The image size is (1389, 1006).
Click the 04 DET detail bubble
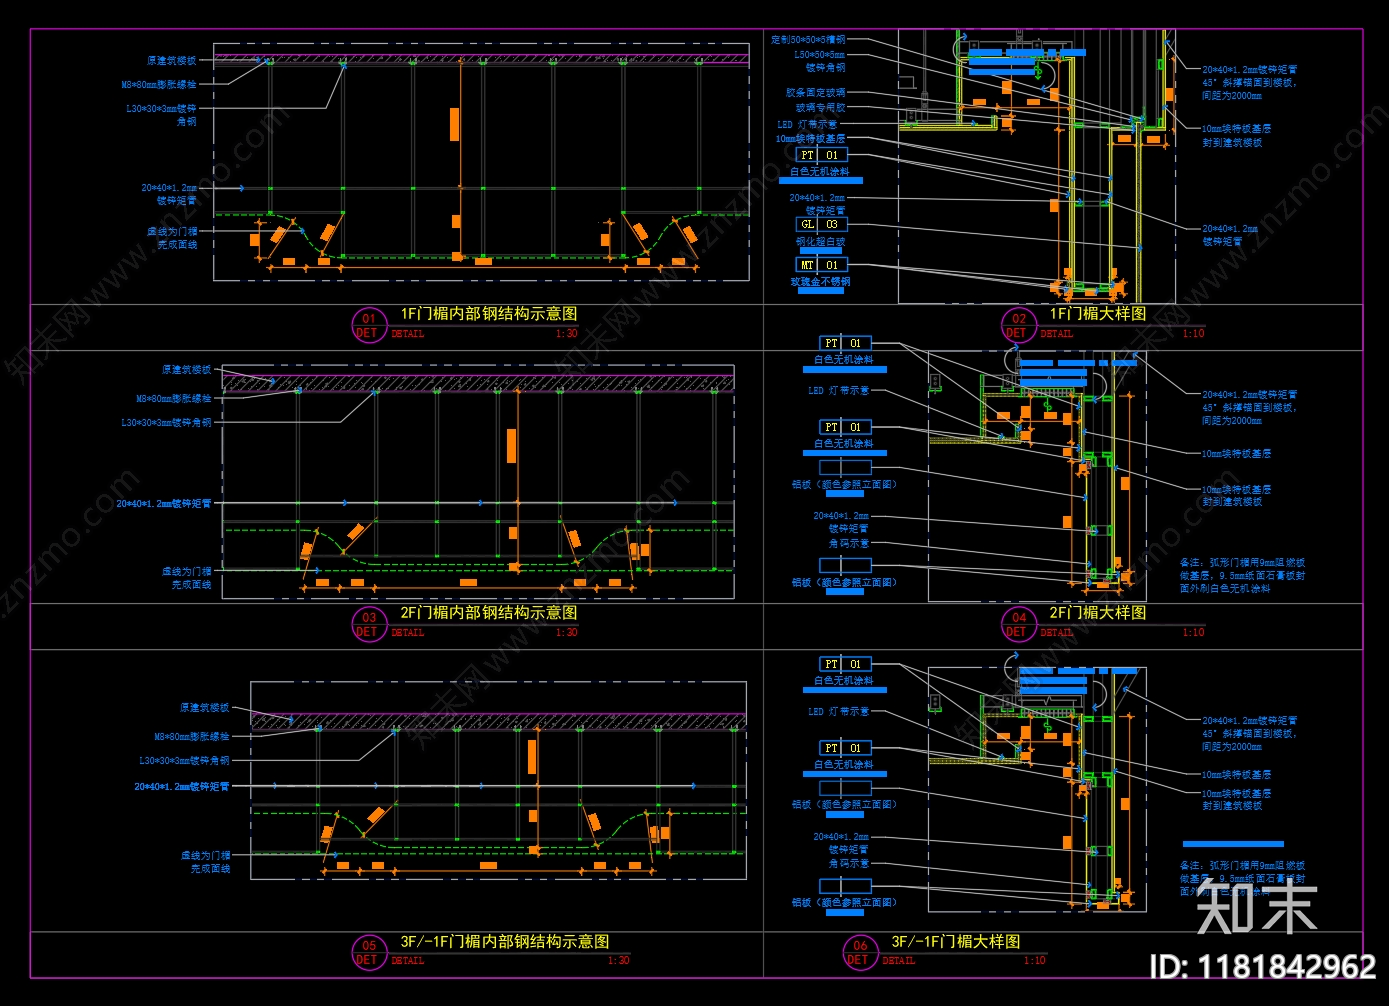(x=1018, y=625)
